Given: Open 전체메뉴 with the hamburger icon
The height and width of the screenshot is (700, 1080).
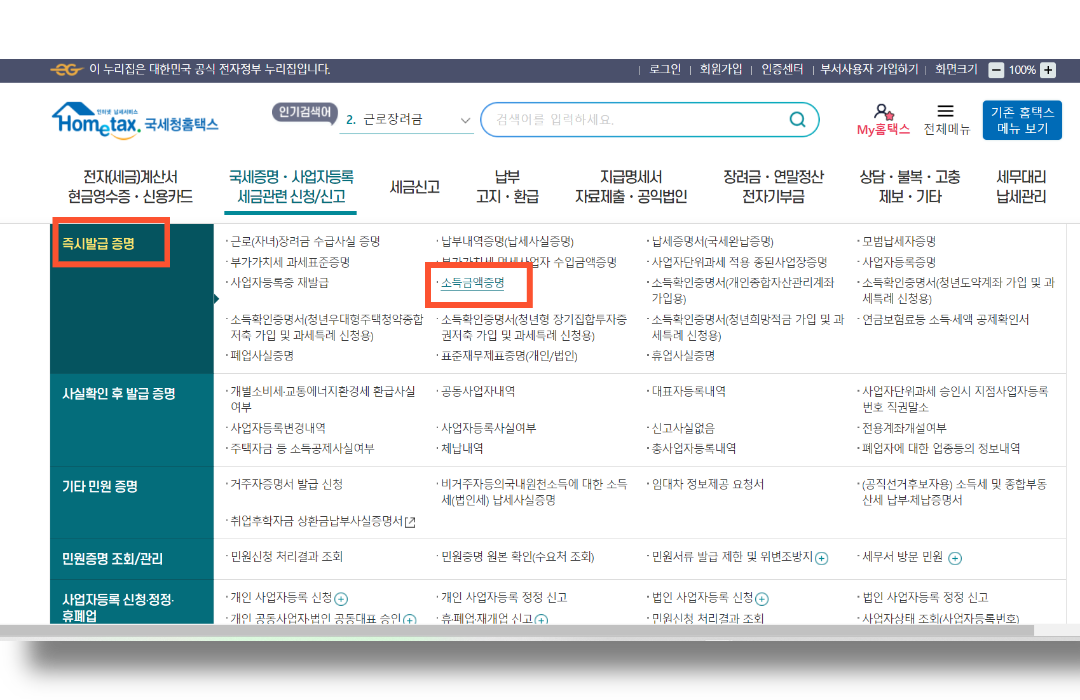Looking at the screenshot, I should point(944,112).
